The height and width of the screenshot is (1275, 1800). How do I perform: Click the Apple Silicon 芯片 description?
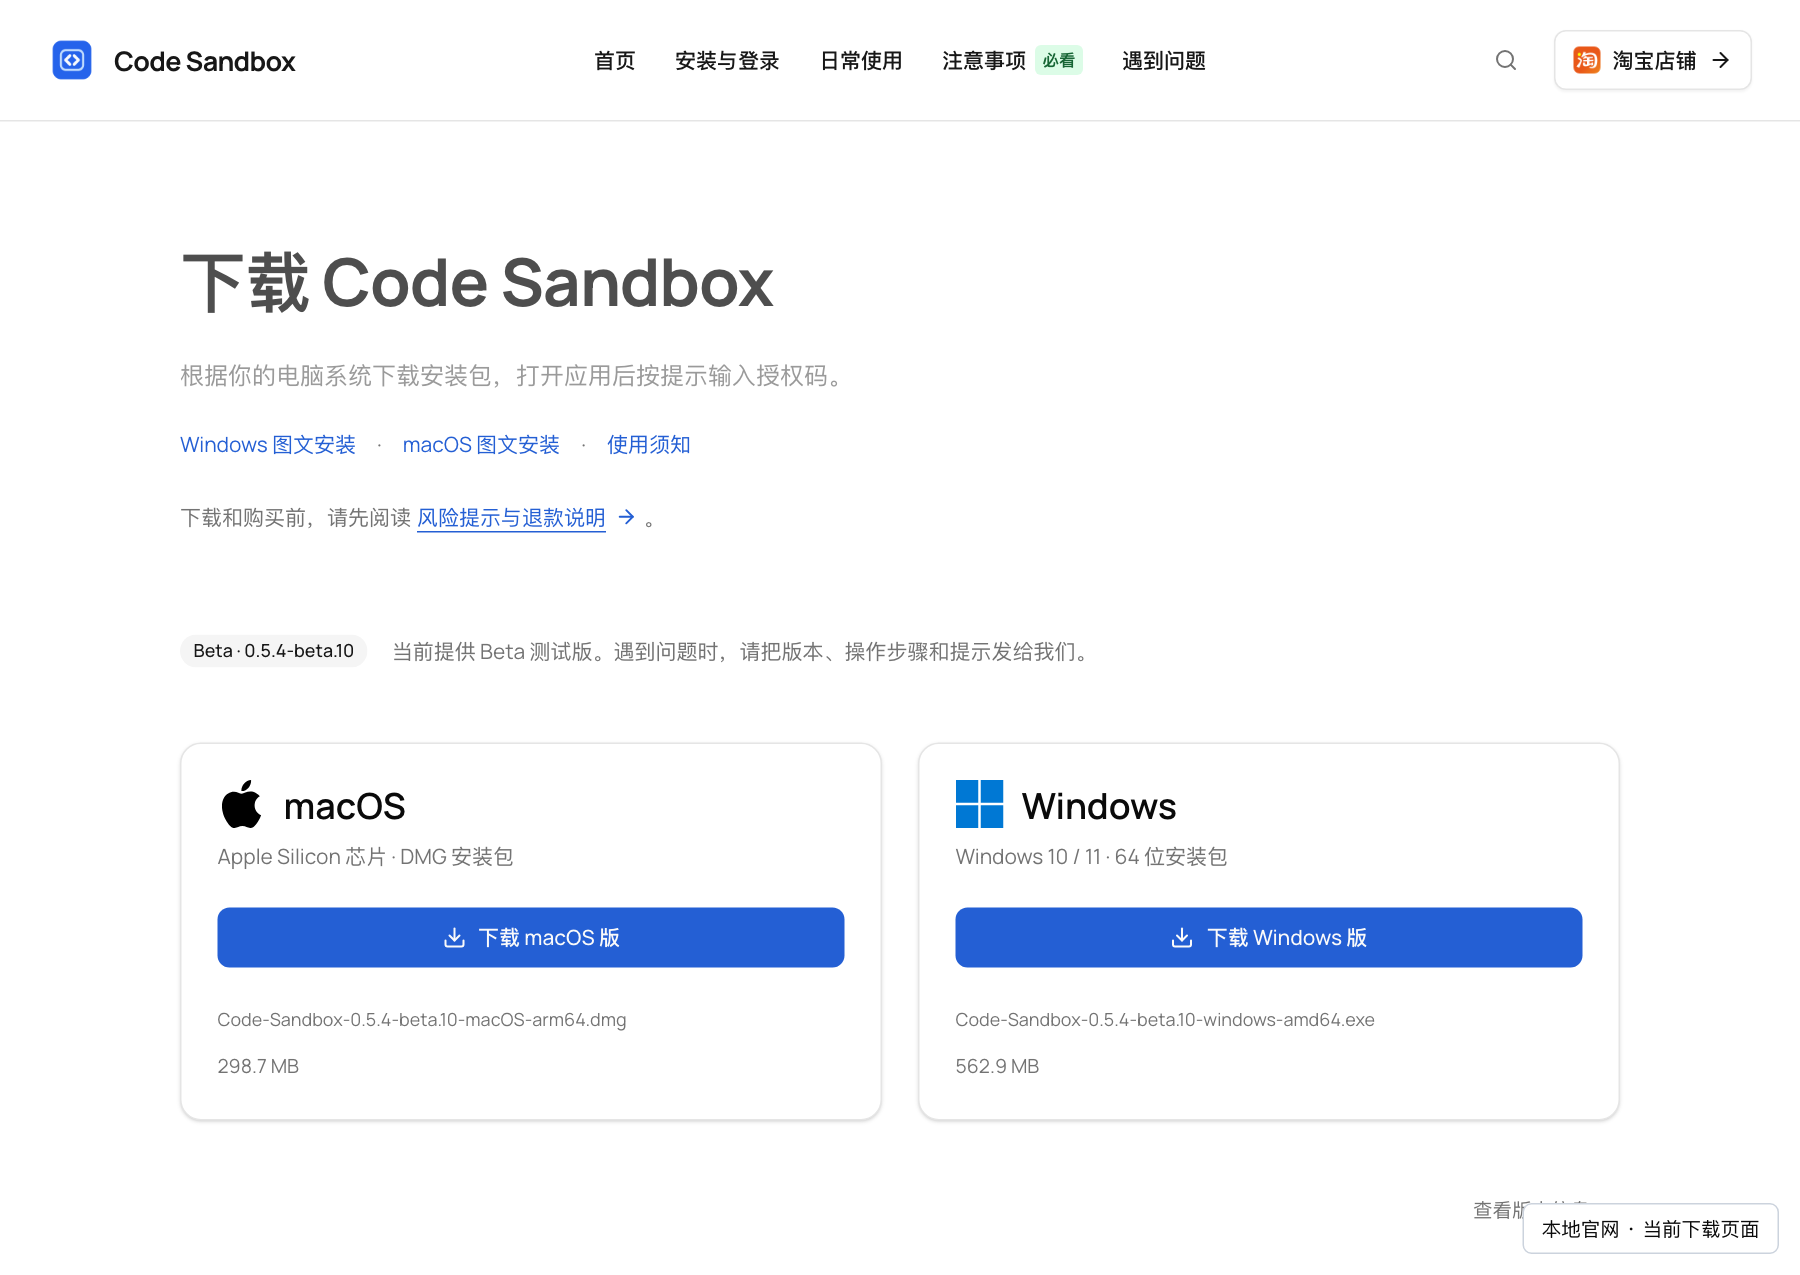click(365, 857)
